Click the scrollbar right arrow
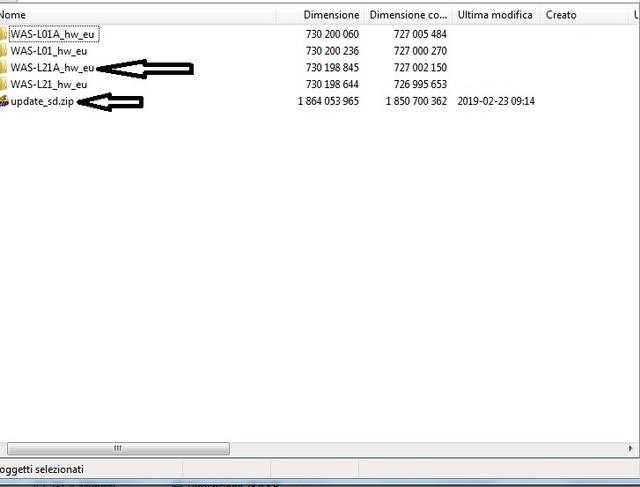The image size is (640, 487). (630, 448)
